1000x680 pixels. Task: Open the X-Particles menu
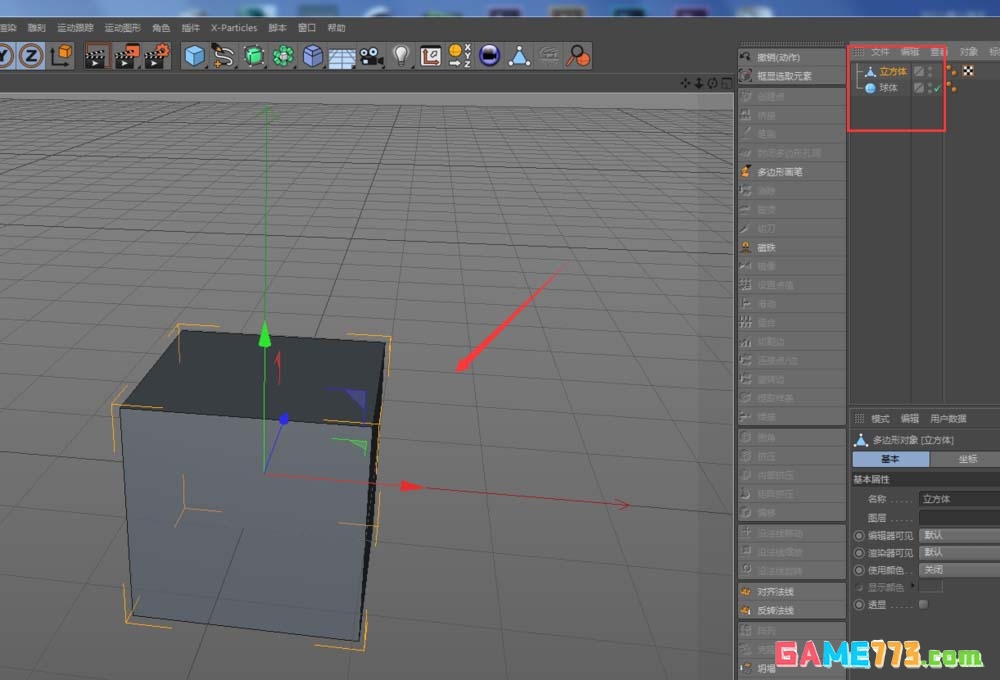click(233, 27)
